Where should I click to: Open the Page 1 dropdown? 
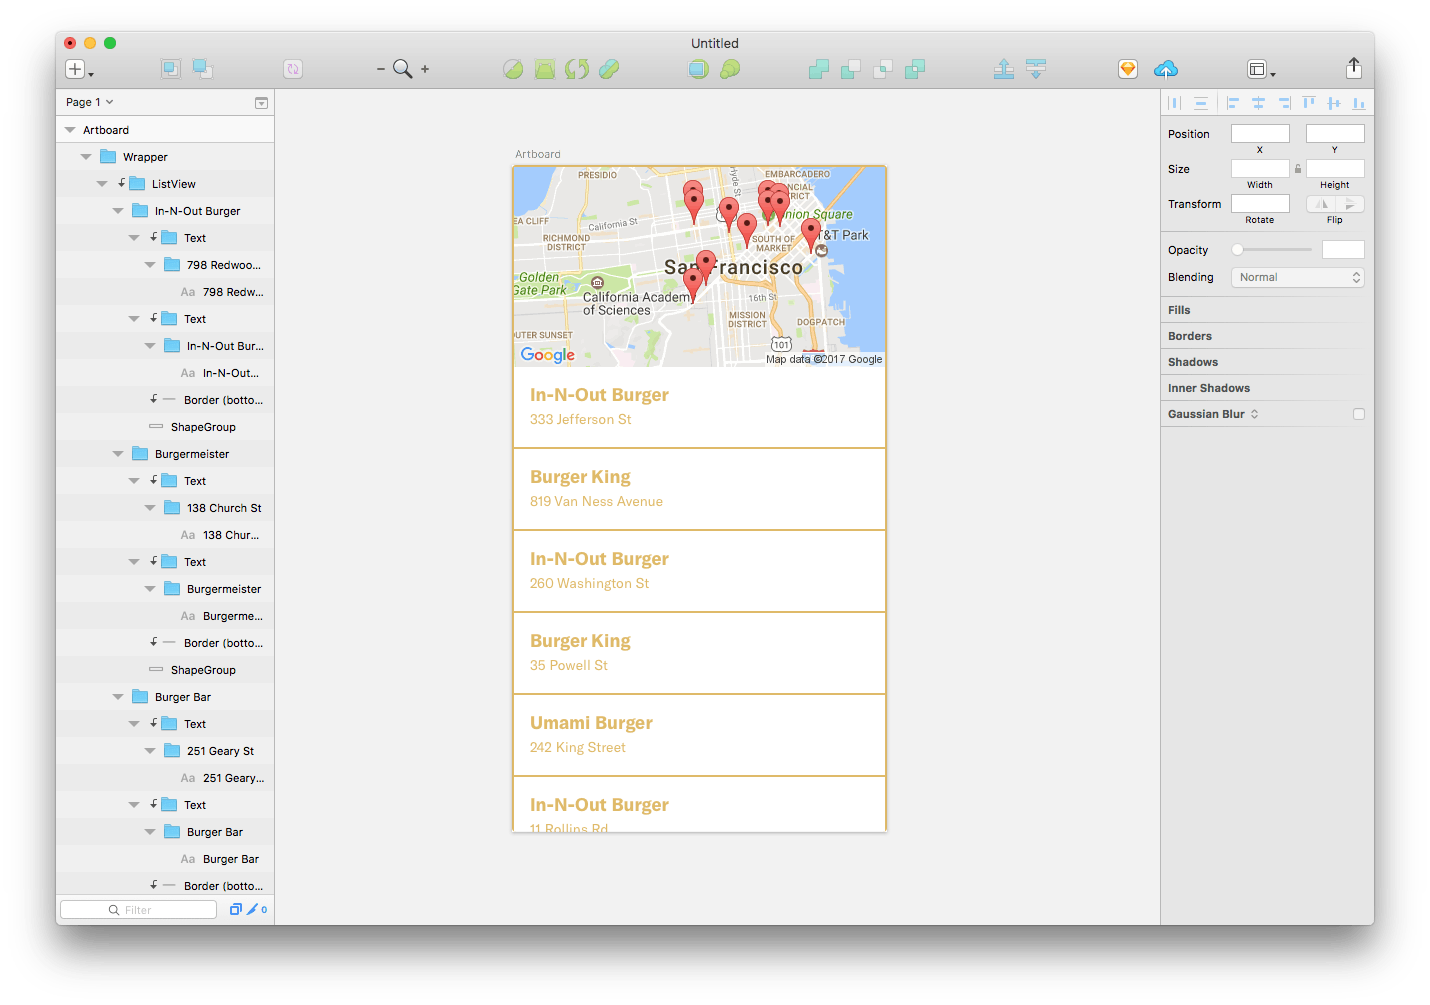[x=90, y=102]
